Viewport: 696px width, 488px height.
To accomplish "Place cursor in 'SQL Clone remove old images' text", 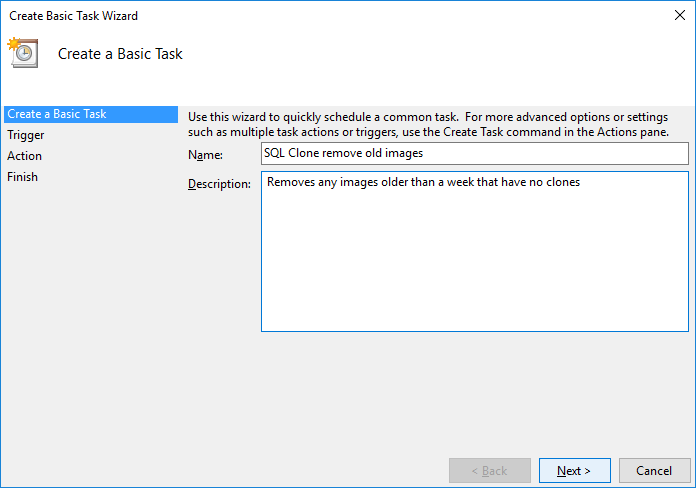I will click(x=342, y=154).
